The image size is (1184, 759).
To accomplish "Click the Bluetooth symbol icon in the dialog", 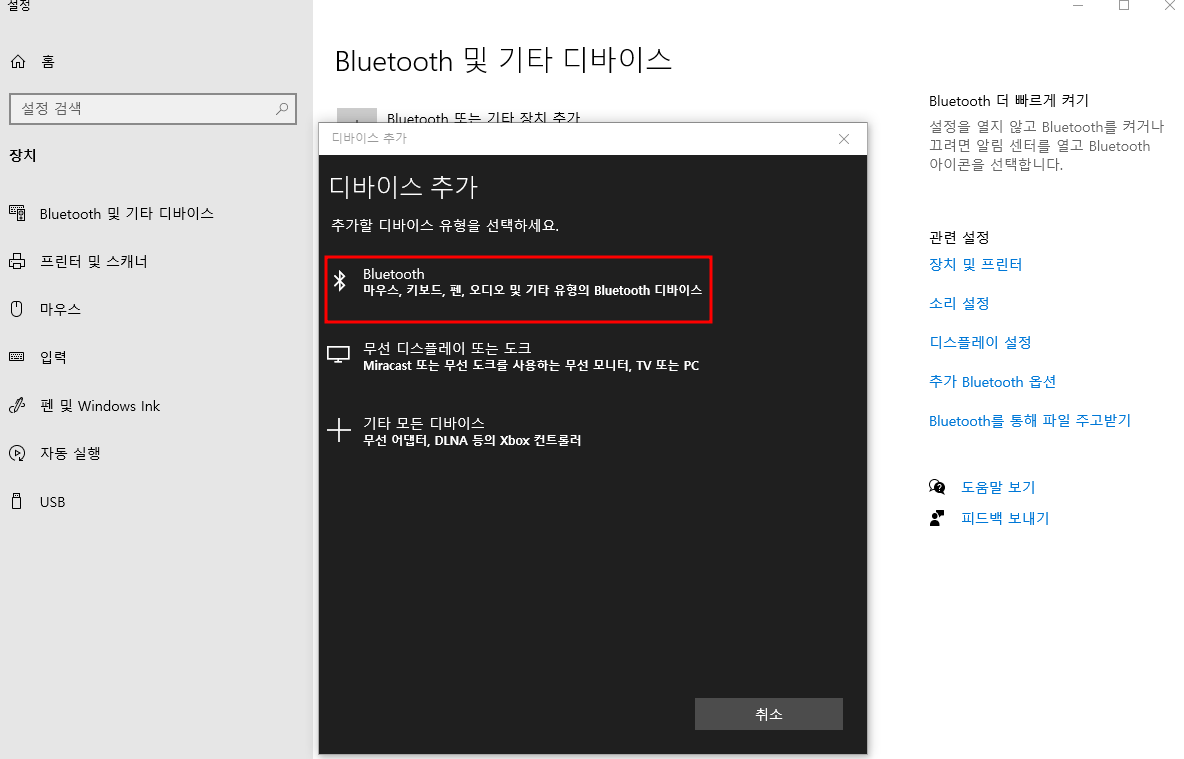I will 340,281.
